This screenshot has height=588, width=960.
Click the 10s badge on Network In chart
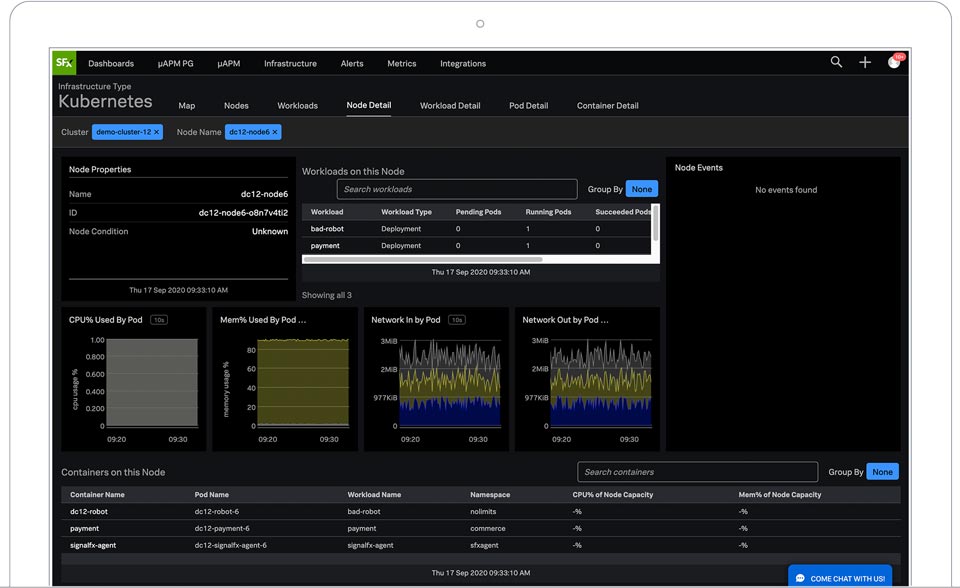pyautogui.click(x=457, y=320)
